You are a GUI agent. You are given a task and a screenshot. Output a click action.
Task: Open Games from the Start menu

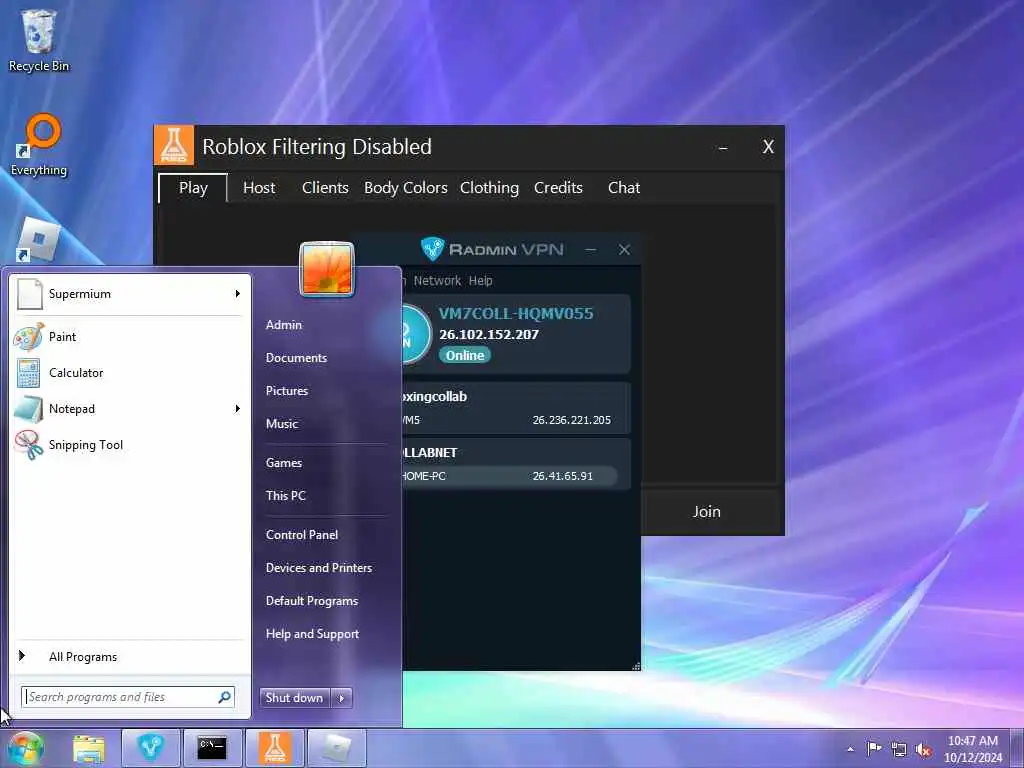[x=284, y=463]
